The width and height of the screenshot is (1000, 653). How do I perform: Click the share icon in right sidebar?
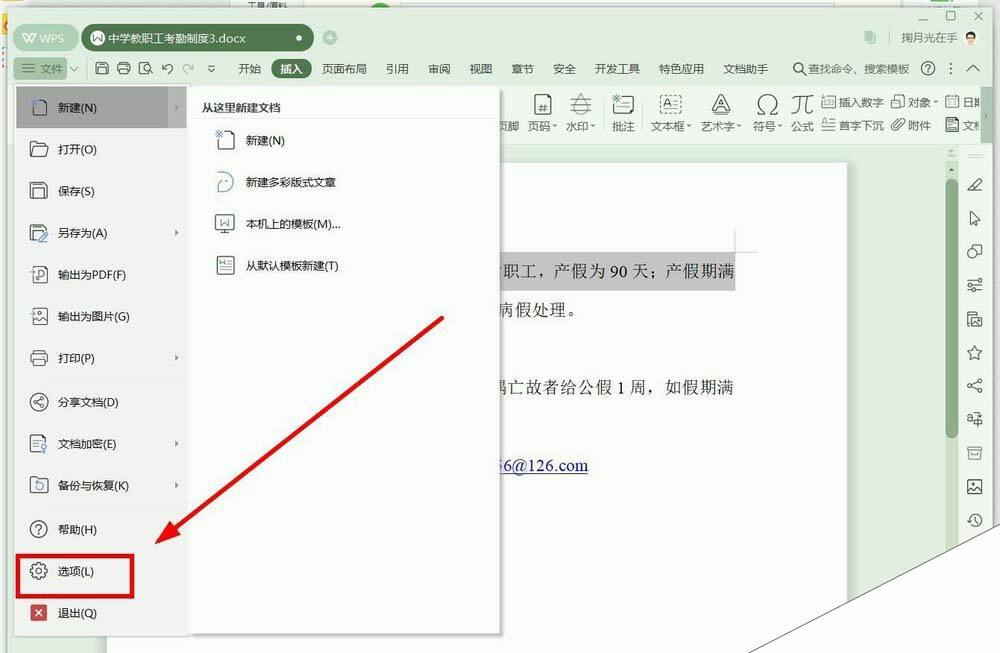tap(974, 385)
